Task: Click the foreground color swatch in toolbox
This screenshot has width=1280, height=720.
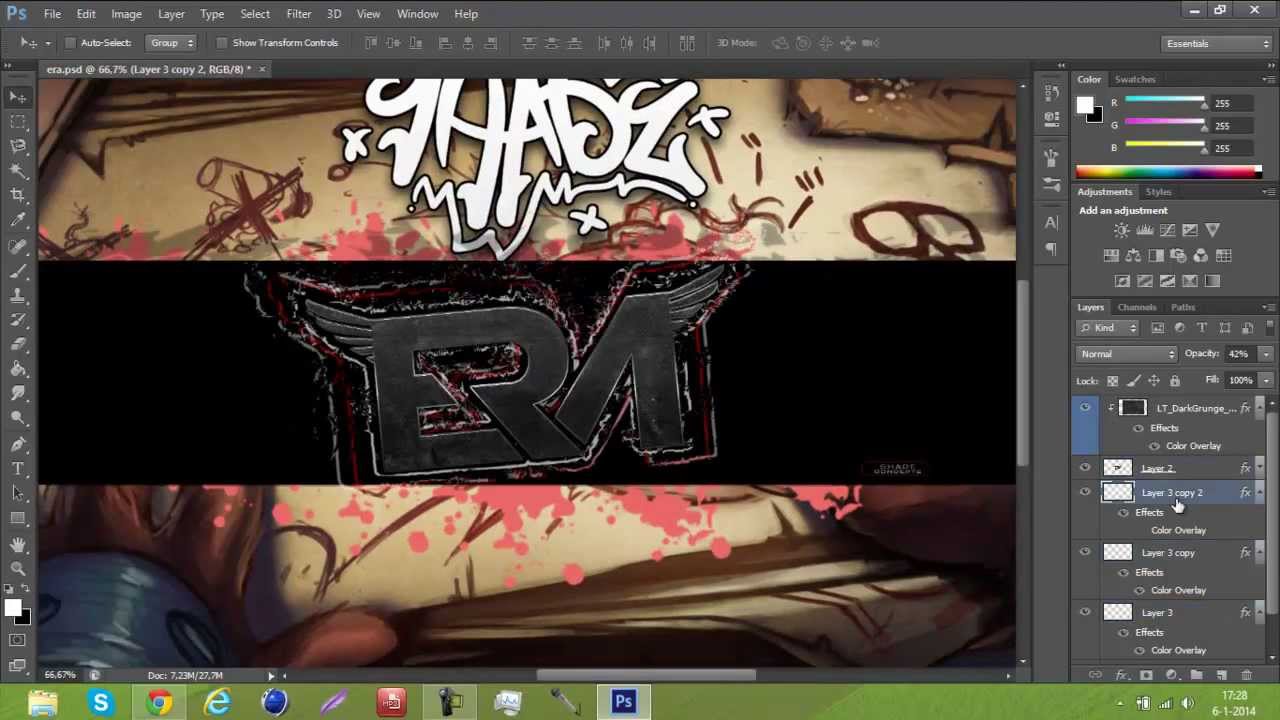Action: pyautogui.click(x=12, y=608)
